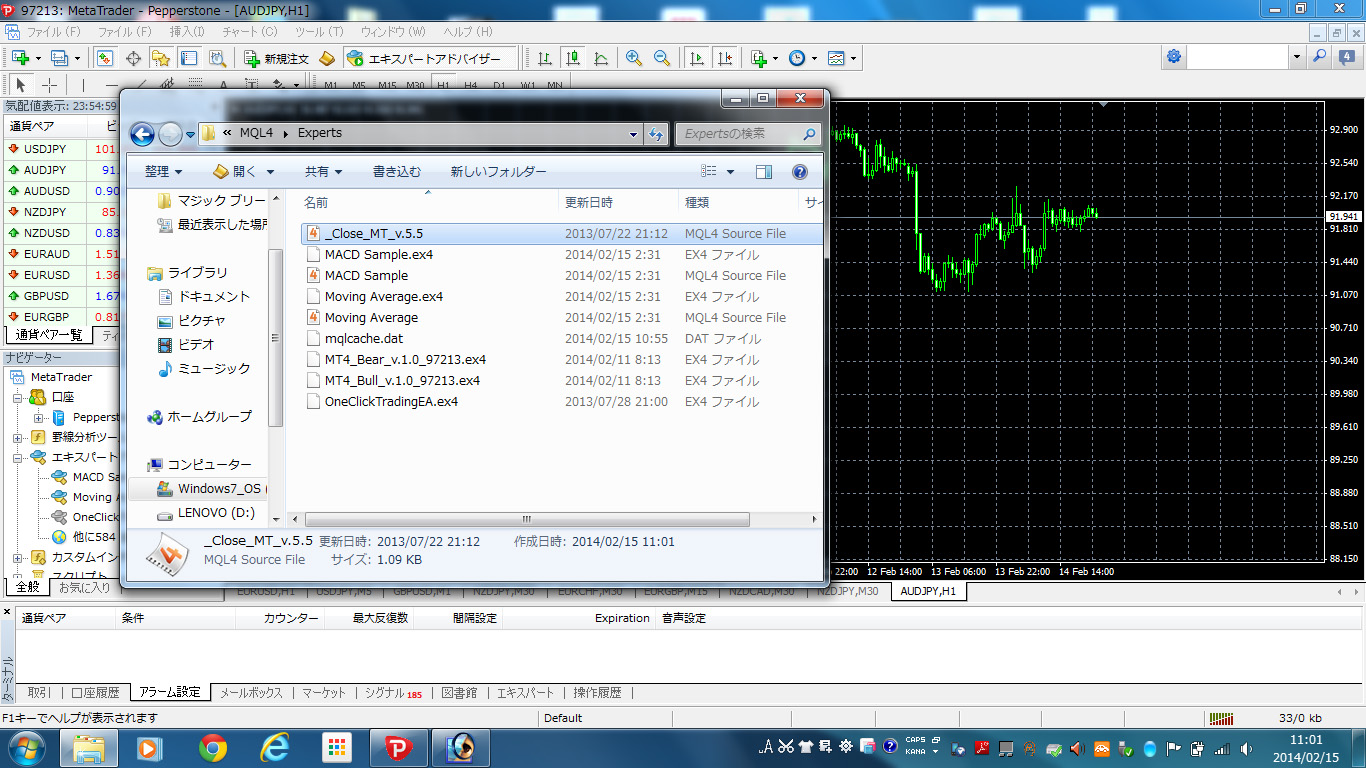1366x768 pixels.
Task: Toggle the エキスパートアドバイザー auto trading button
Action: 430,58
